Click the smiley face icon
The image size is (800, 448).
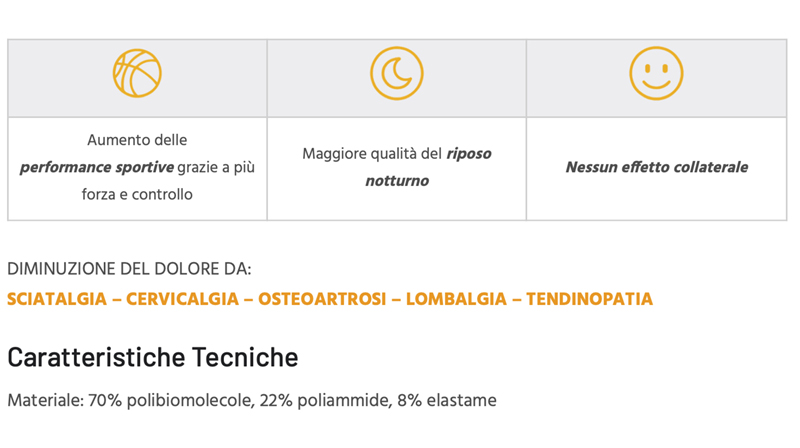pos(656,73)
